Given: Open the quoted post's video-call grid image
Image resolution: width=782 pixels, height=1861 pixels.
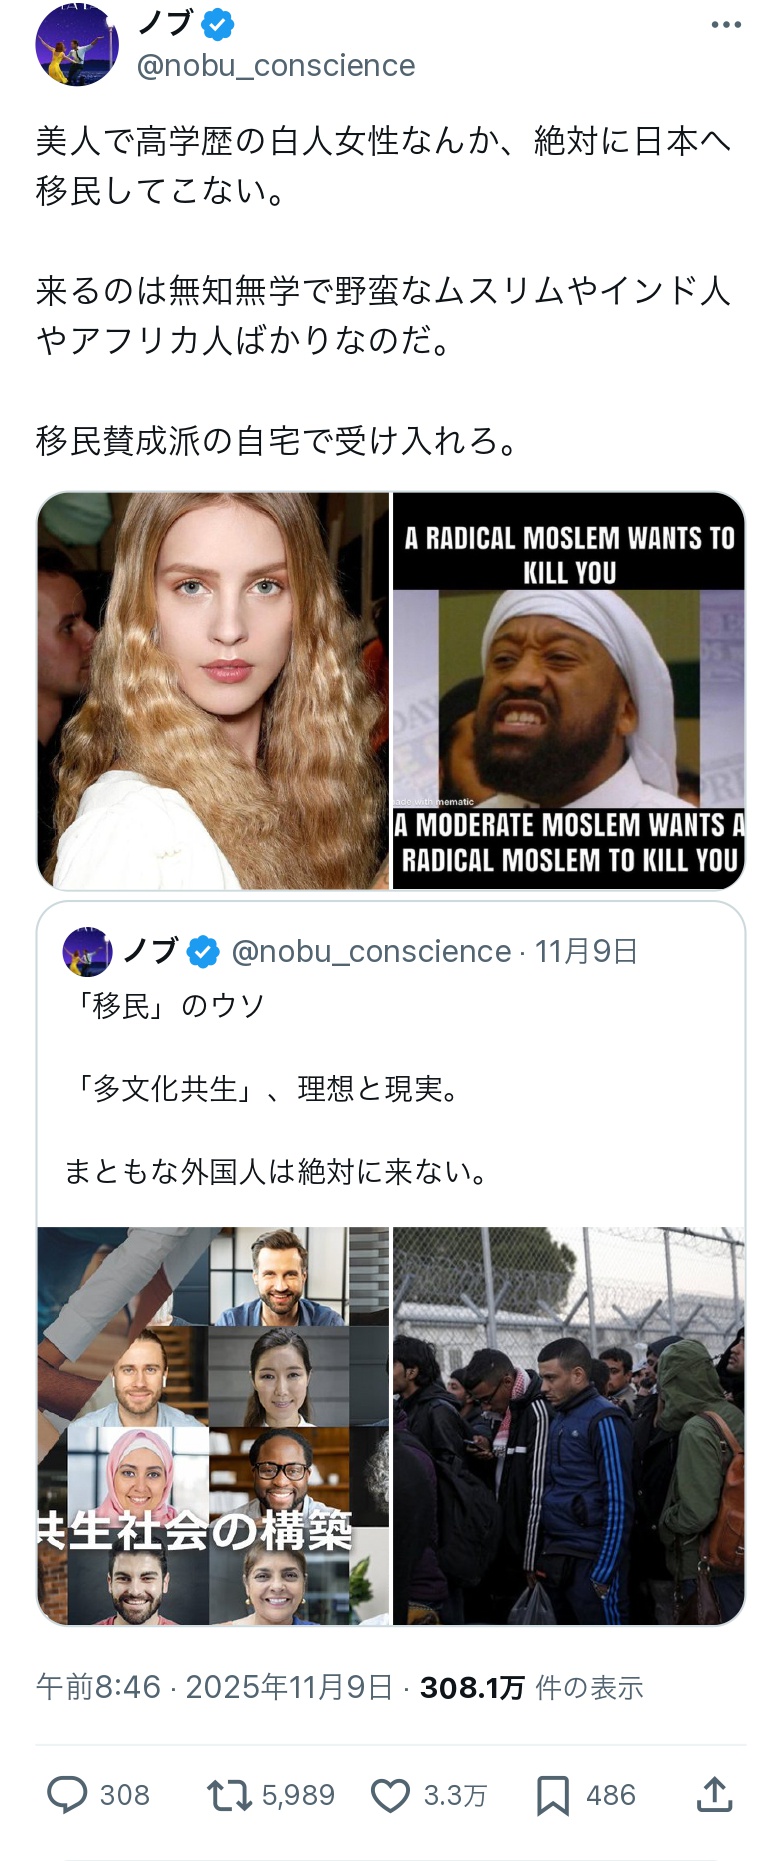Looking at the screenshot, I should (213, 1425).
